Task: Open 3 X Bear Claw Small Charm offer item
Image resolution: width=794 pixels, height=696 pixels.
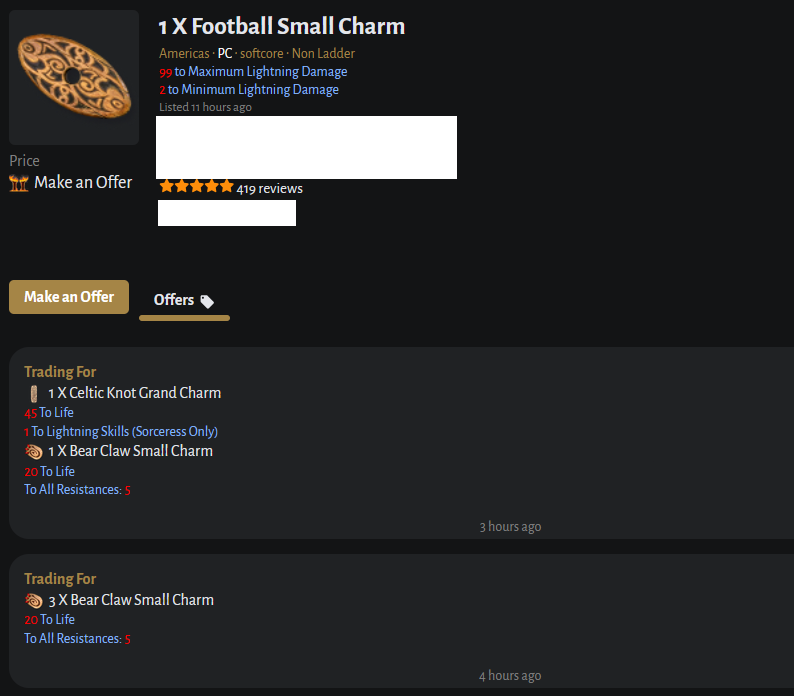Action: (131, 600)
